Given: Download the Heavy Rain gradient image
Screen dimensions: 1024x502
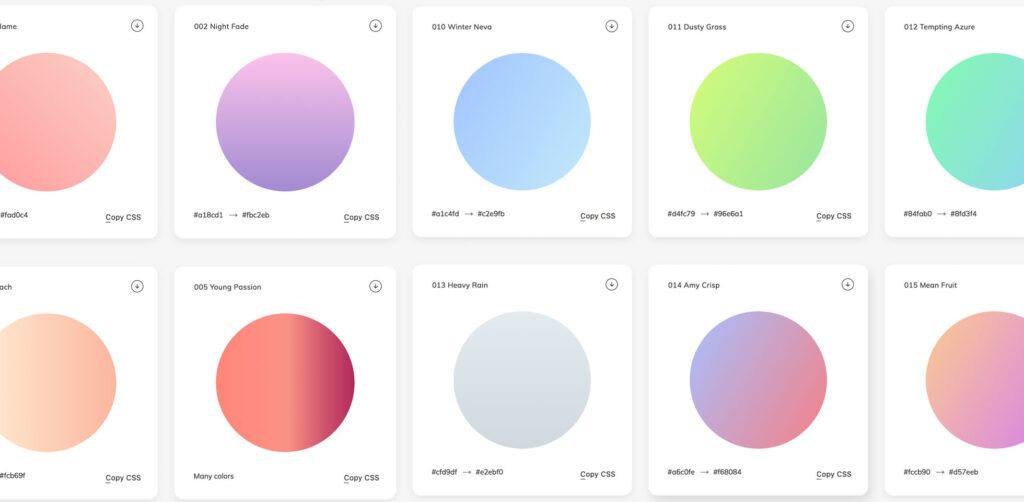Looking at the screenshot, I should pyautogui.click(x=611, y=284).
